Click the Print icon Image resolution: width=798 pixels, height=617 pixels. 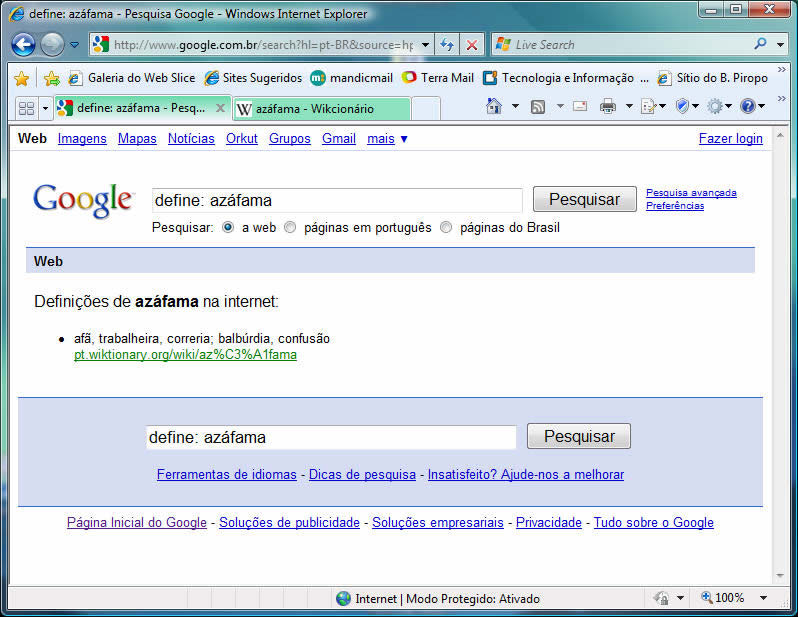[x=608, y=106]
